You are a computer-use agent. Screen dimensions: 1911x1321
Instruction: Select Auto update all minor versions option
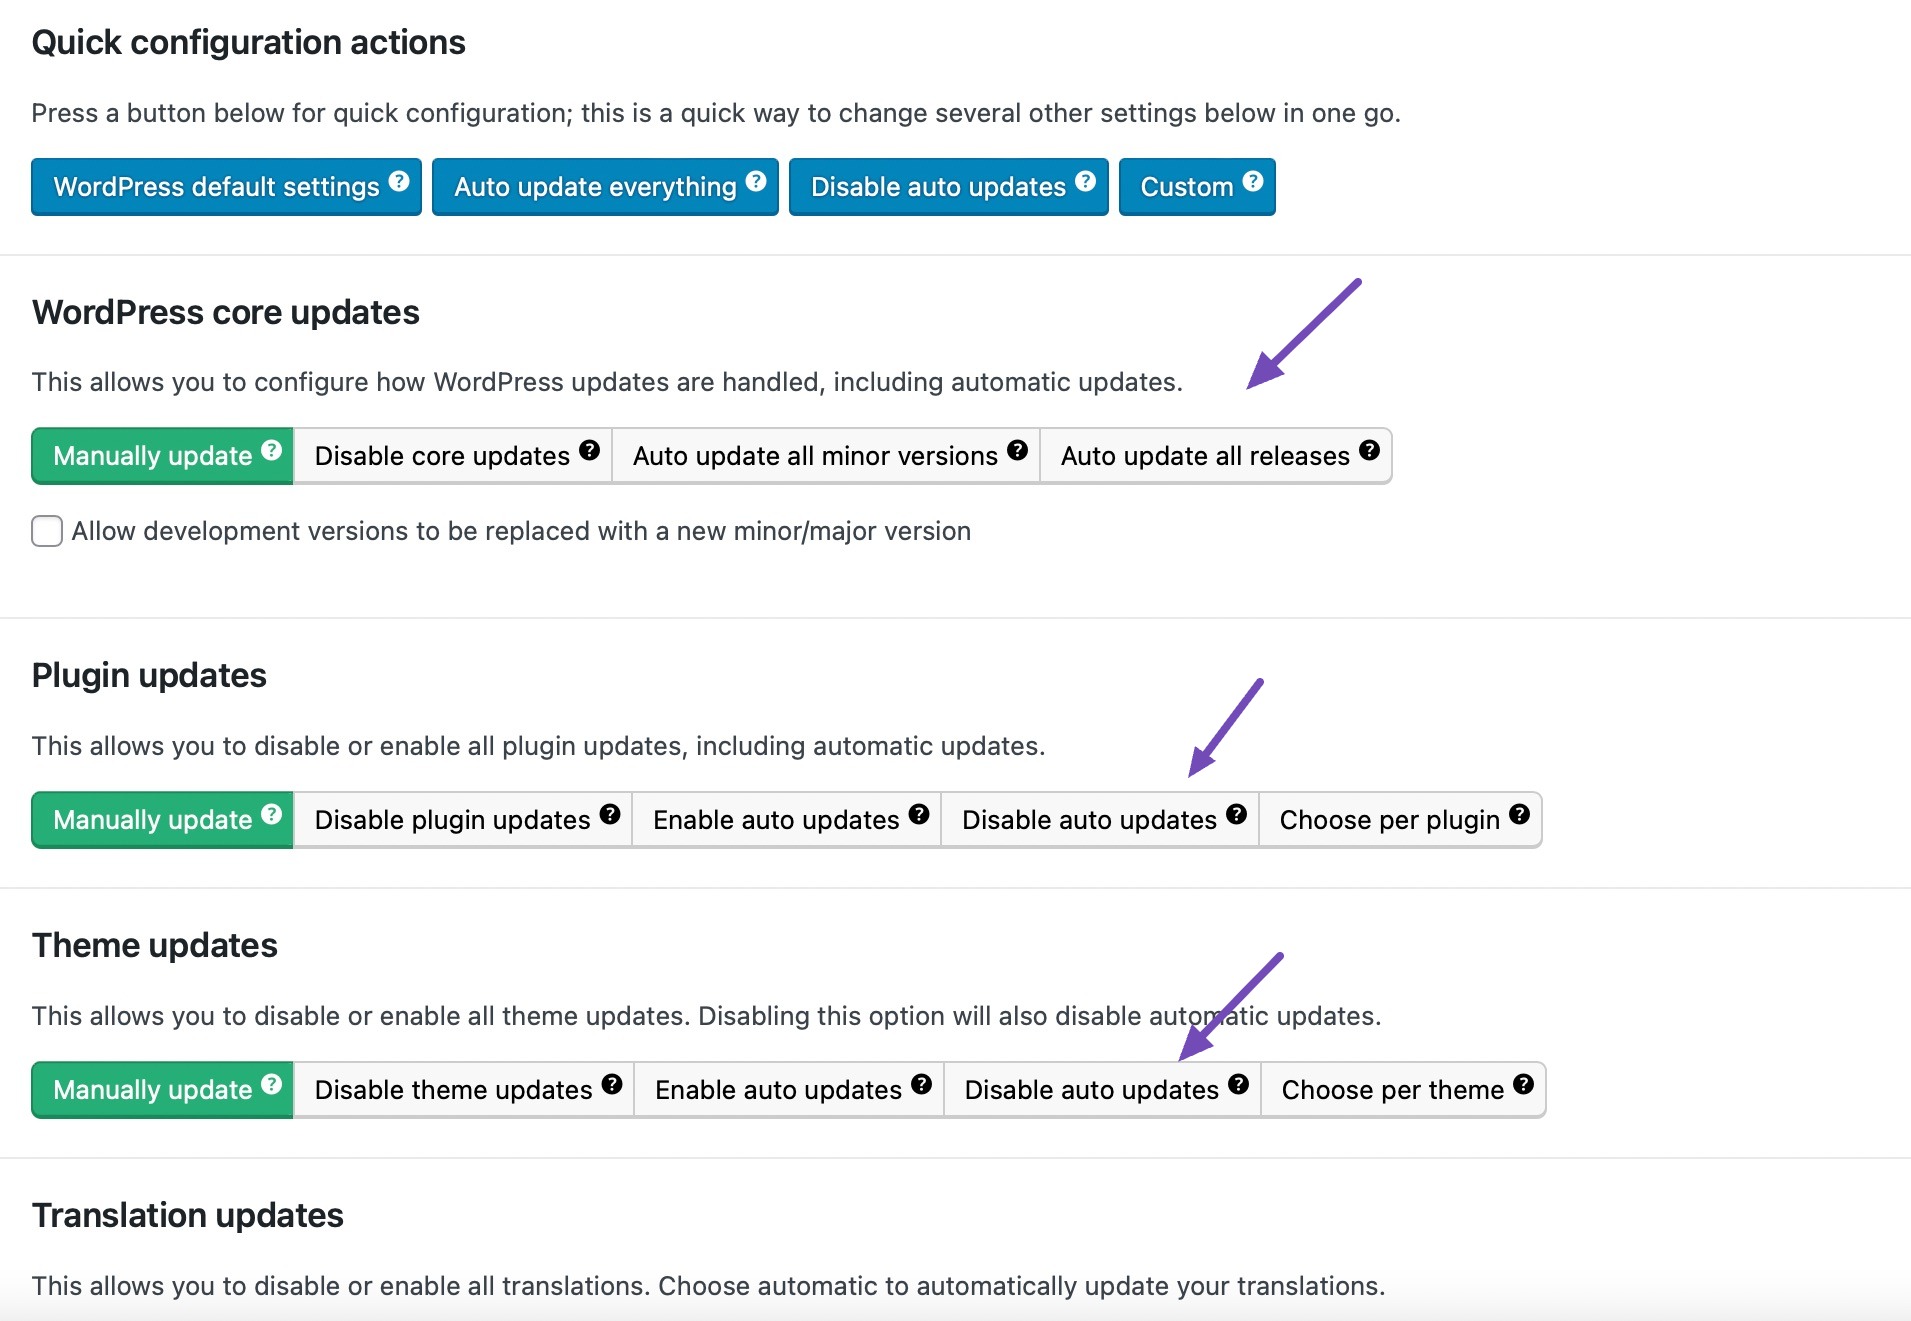click(x=815, y=457)
